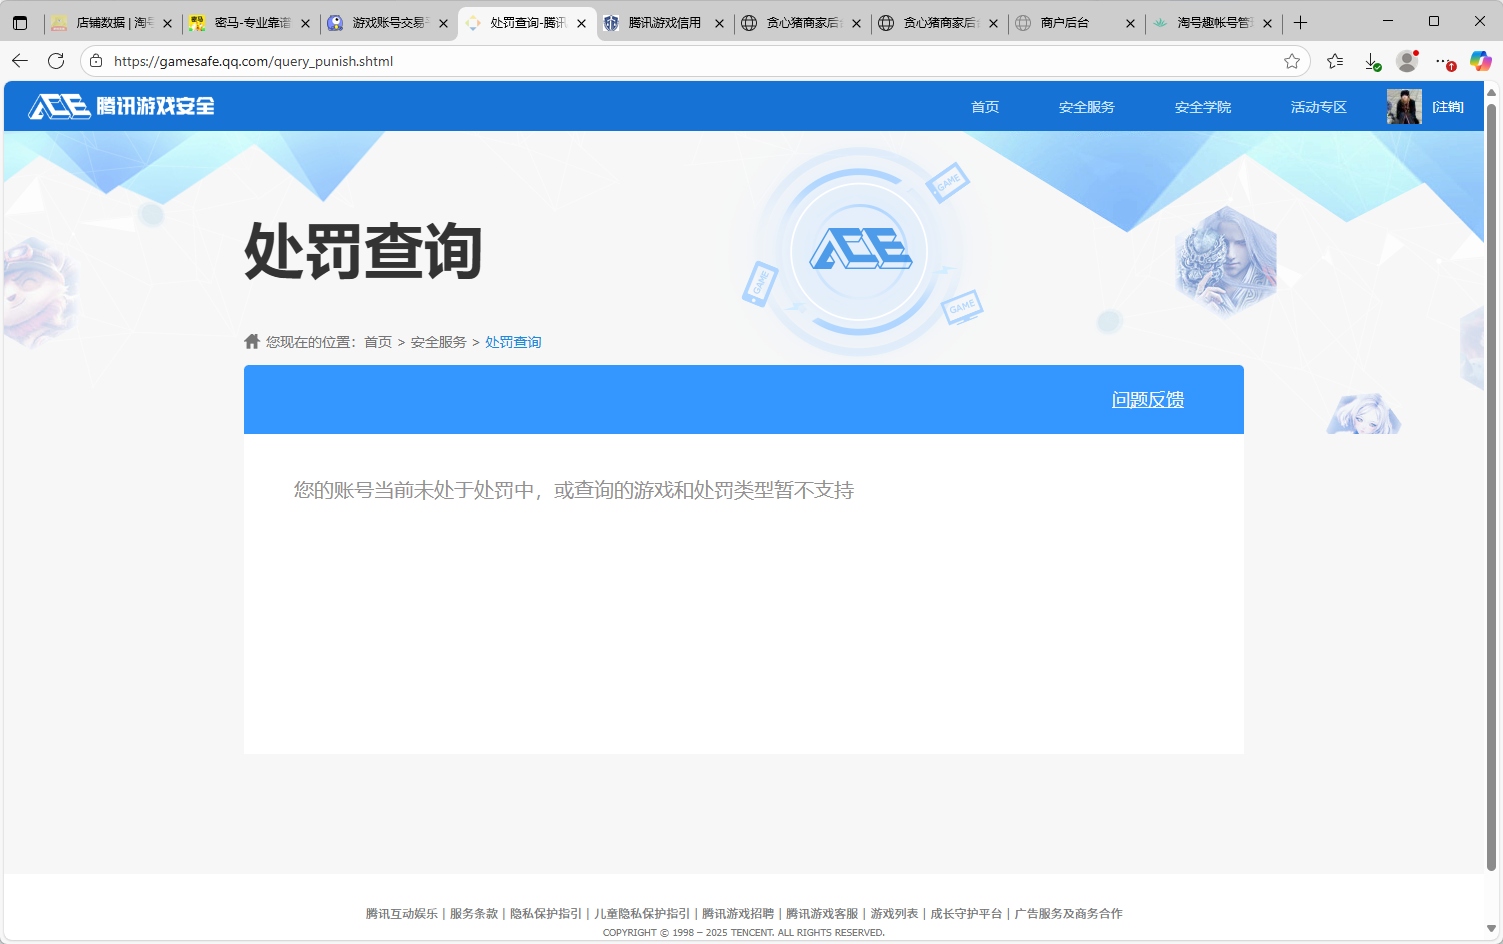Open the 安全服务 menu item

(x=1086, y=106)
